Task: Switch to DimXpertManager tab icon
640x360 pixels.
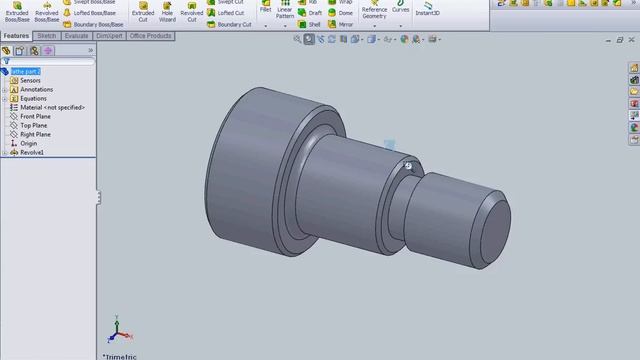Action: (48, 51)
